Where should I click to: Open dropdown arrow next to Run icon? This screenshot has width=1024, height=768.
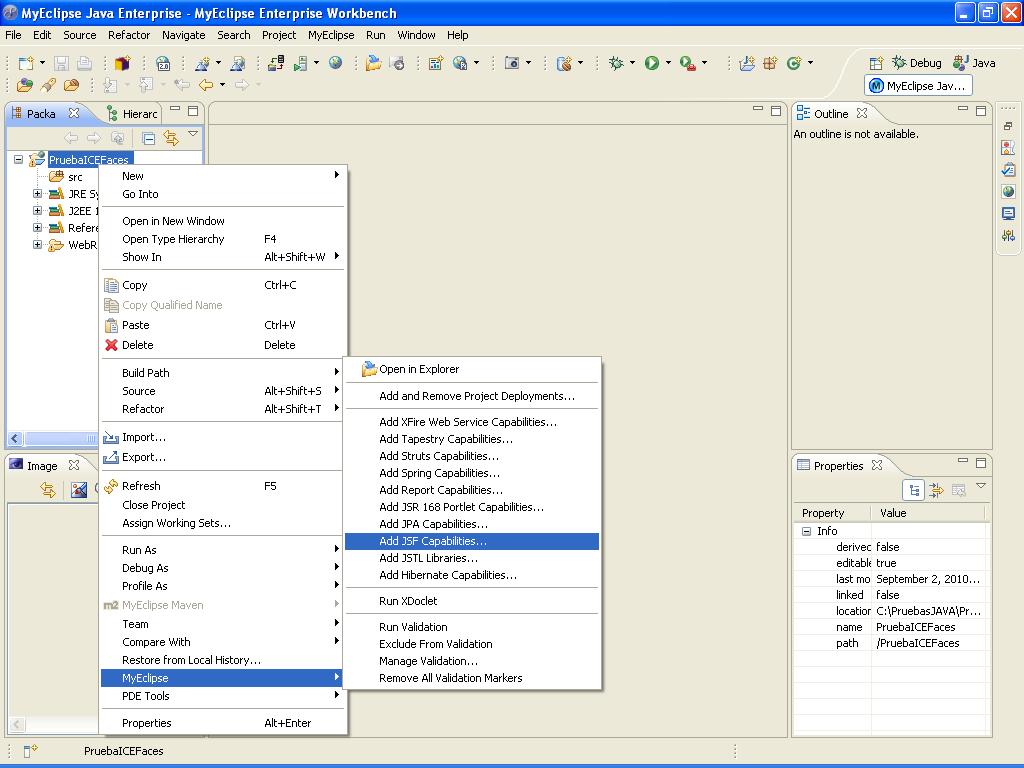click(668, 63)
